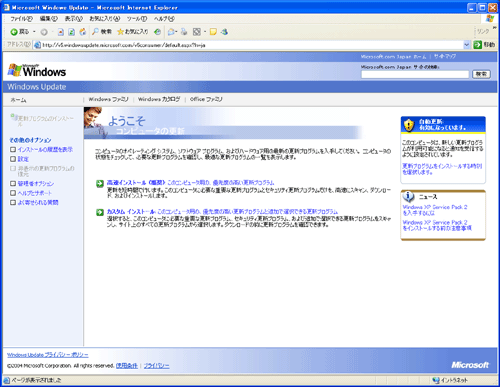The width and height of the screenshot is (500, 387).
Task: Open the 表示 menu
Action: pos(73,19)
